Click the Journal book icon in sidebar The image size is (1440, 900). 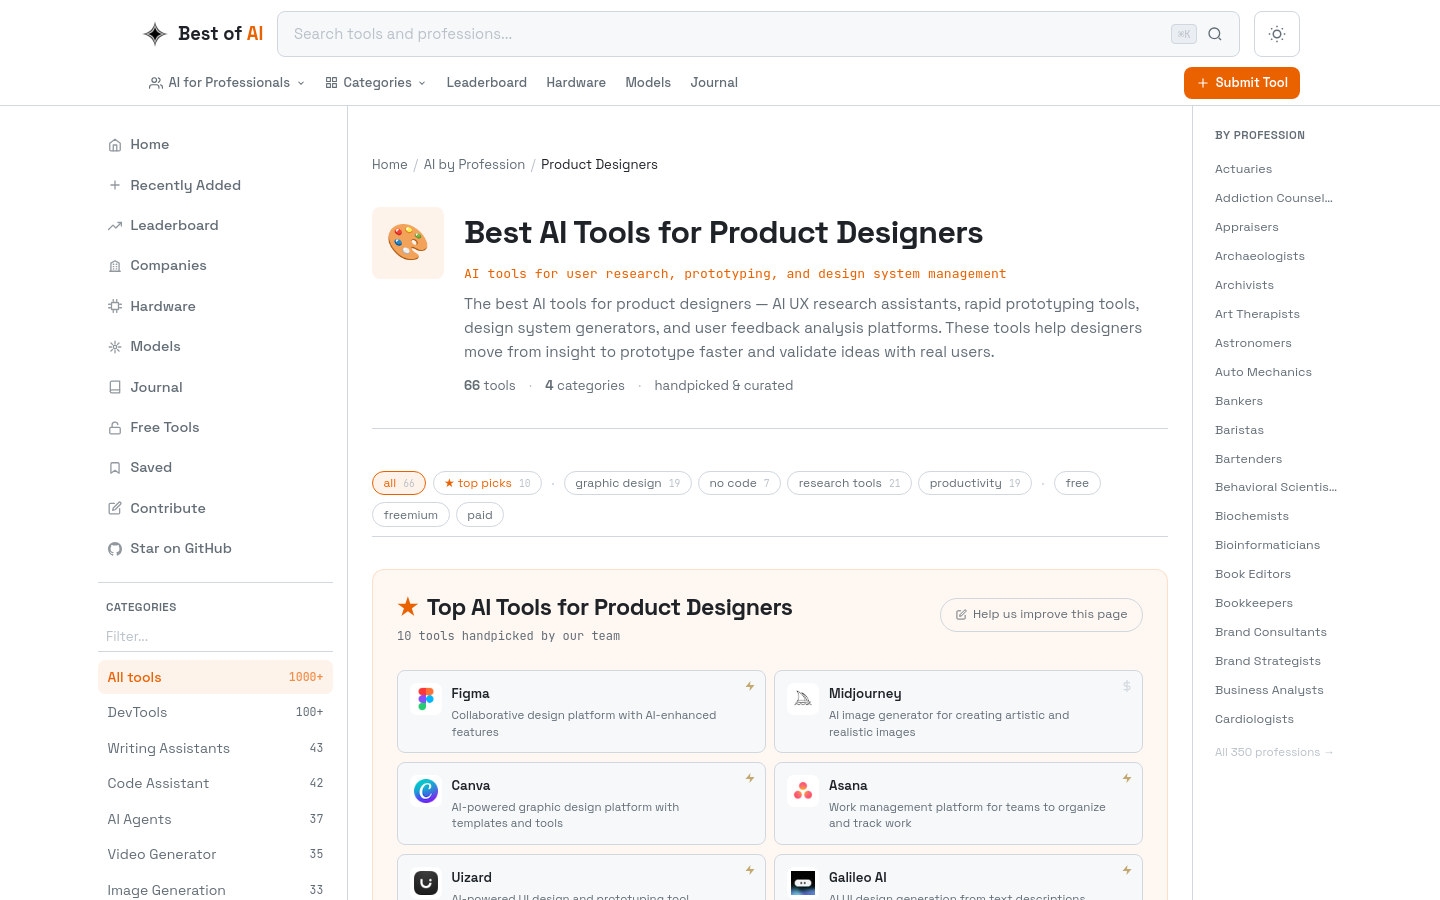(x=115, y=387)
